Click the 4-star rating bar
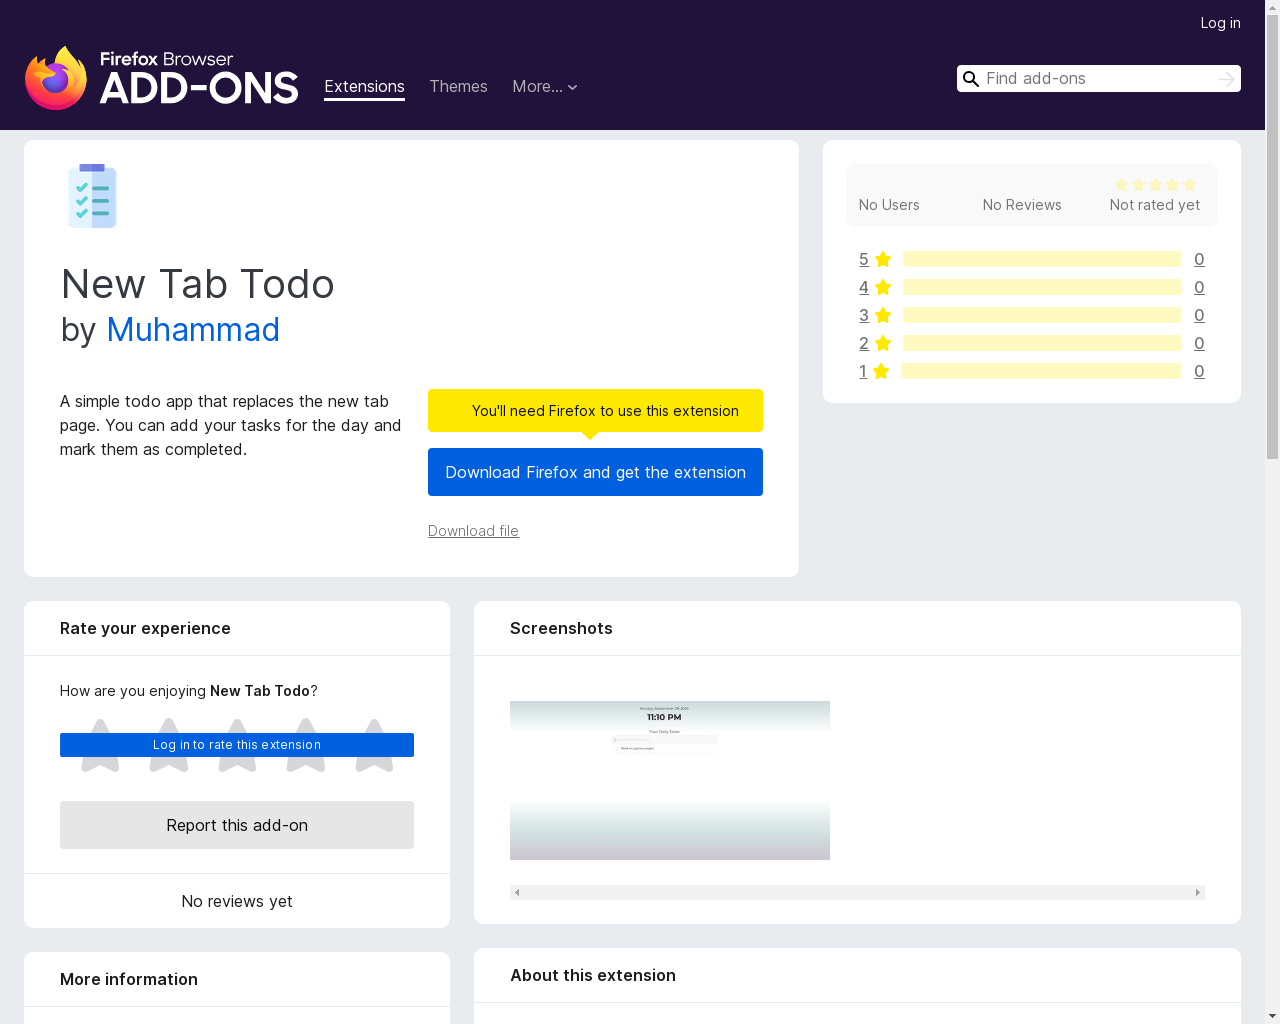This screenshot has height=1024, width=1280. tap(1042, 287)
